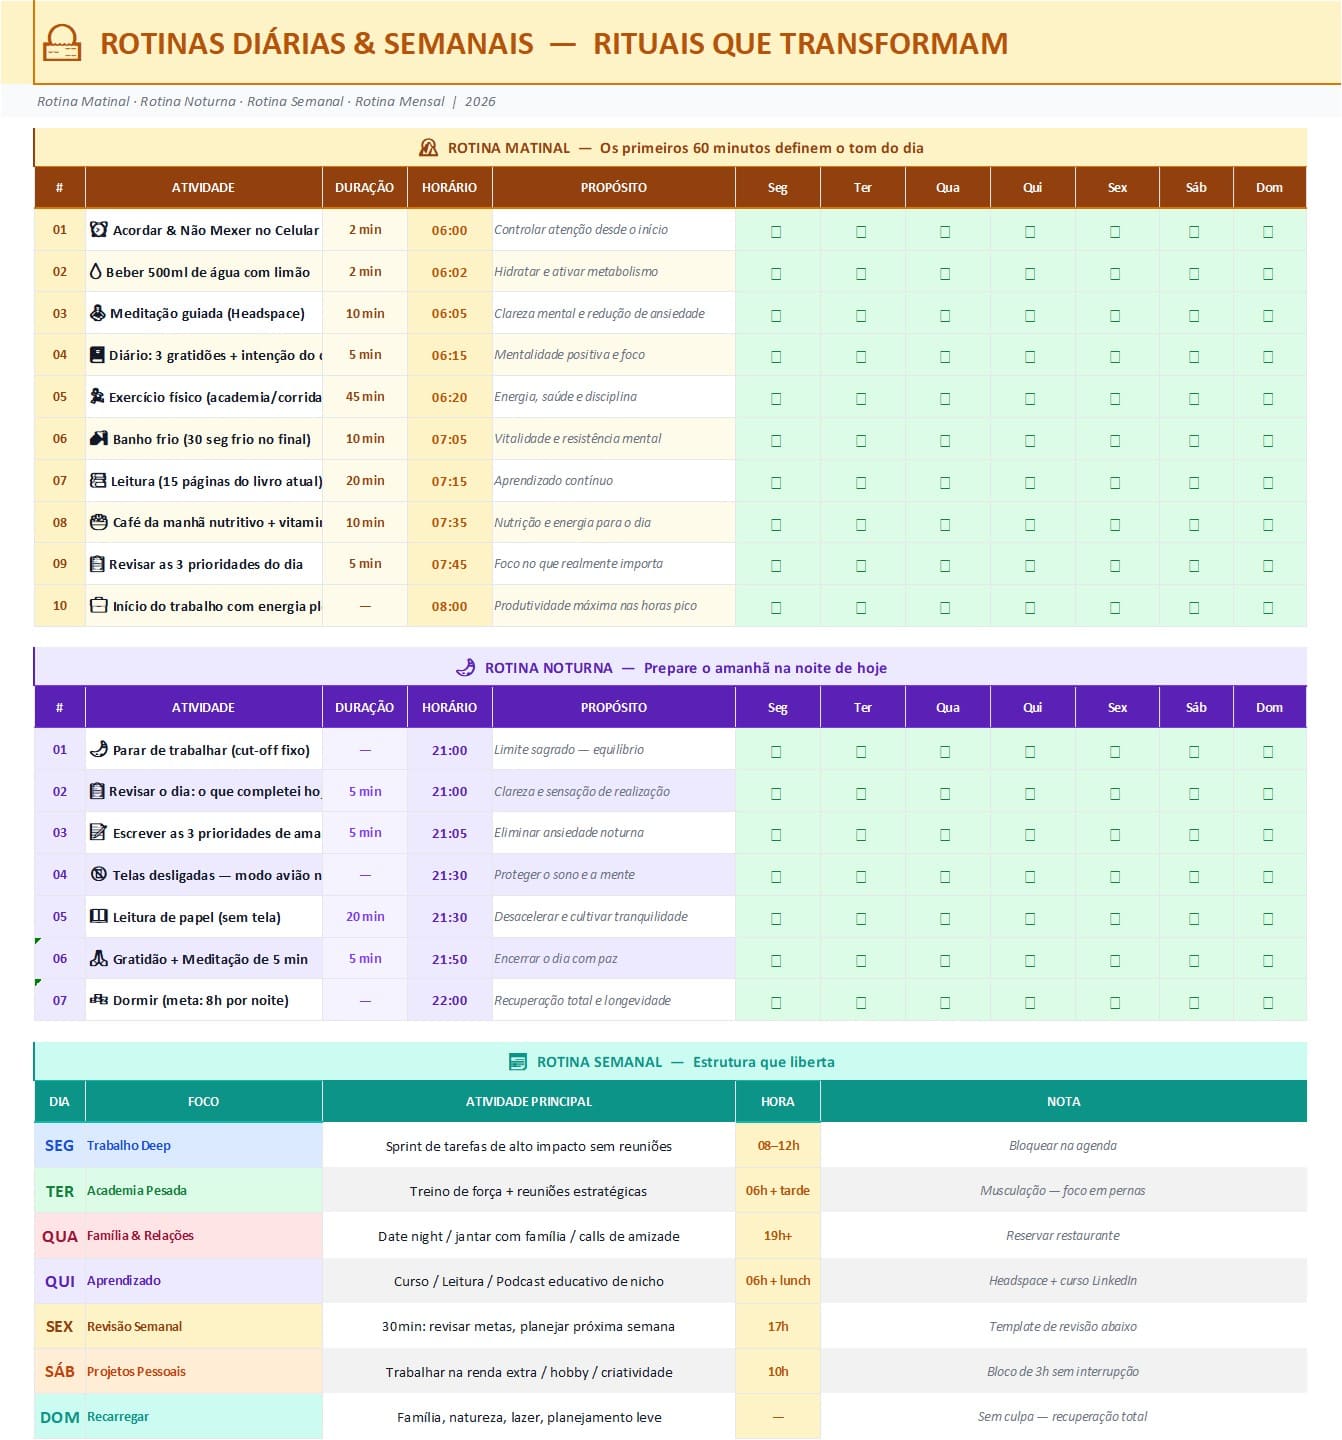Check Dom box for Dormir (meta: 8h)

[1268, 1002]
